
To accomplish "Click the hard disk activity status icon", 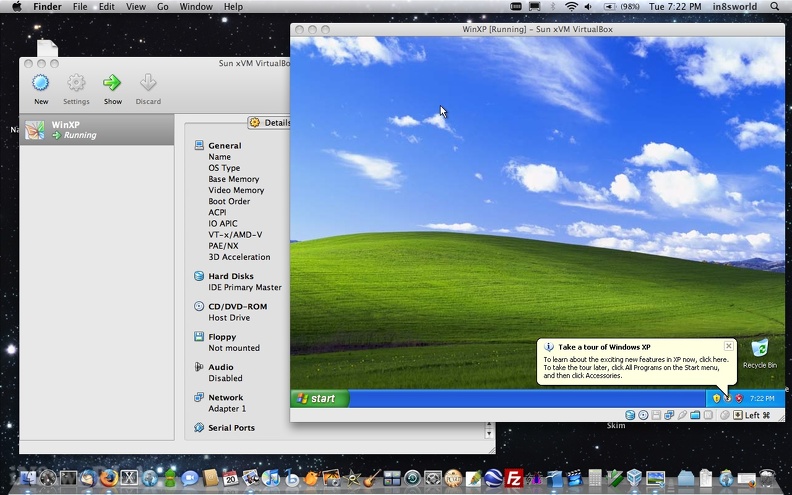I will click(x=630, y=415).
